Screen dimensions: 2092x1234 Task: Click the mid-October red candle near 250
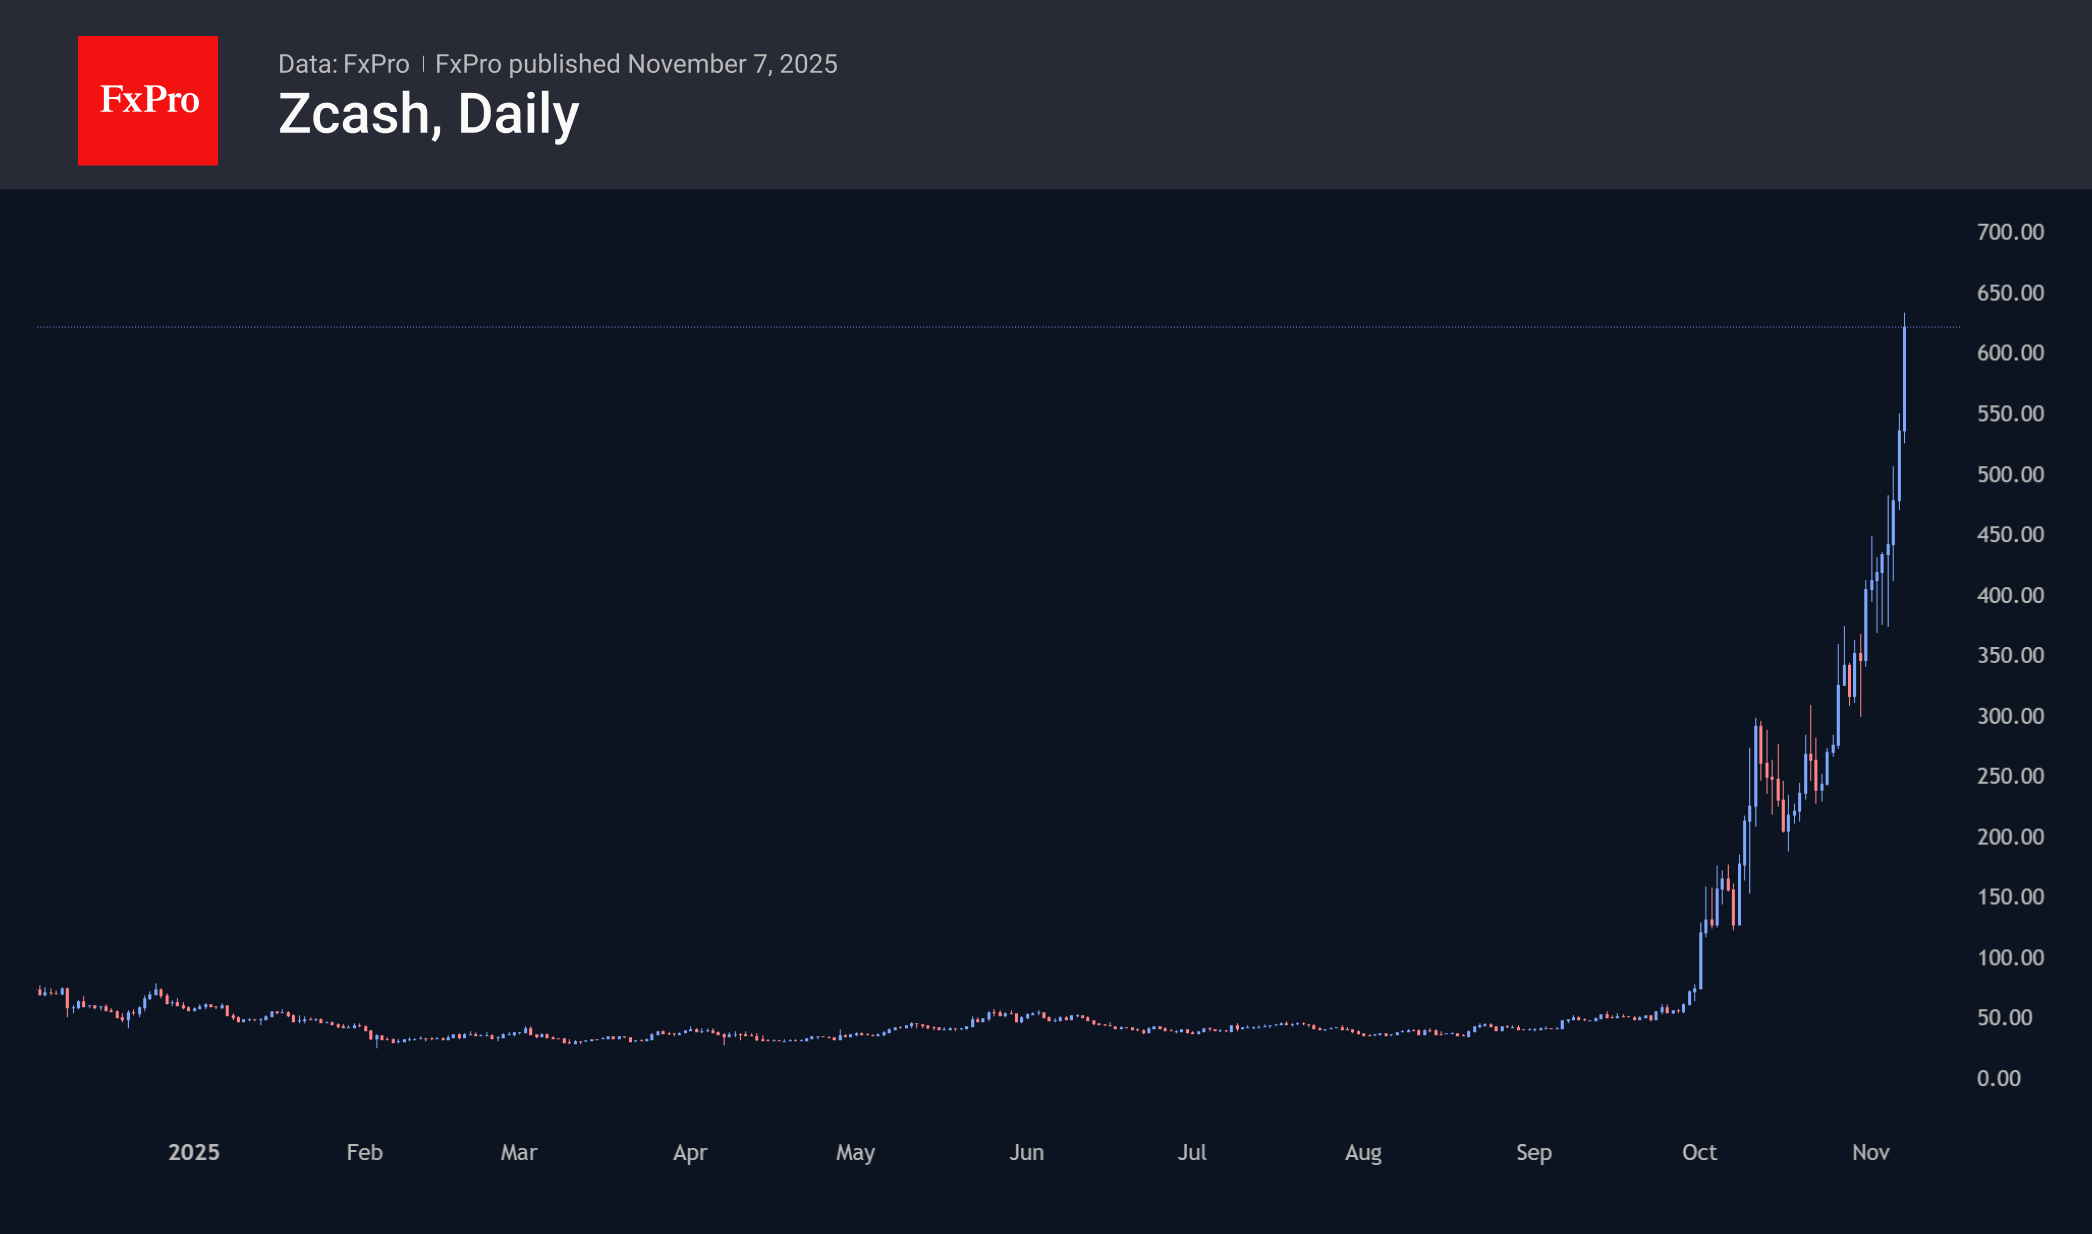point(1768,770)
